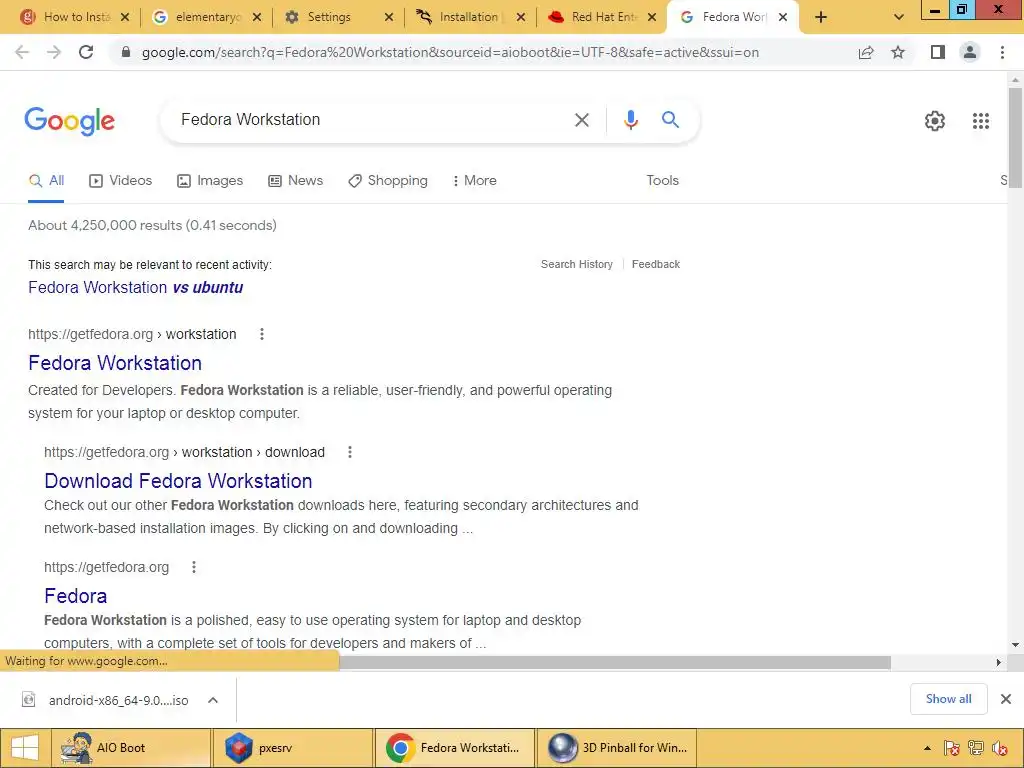Open search Tools

(x=662, y=181)
